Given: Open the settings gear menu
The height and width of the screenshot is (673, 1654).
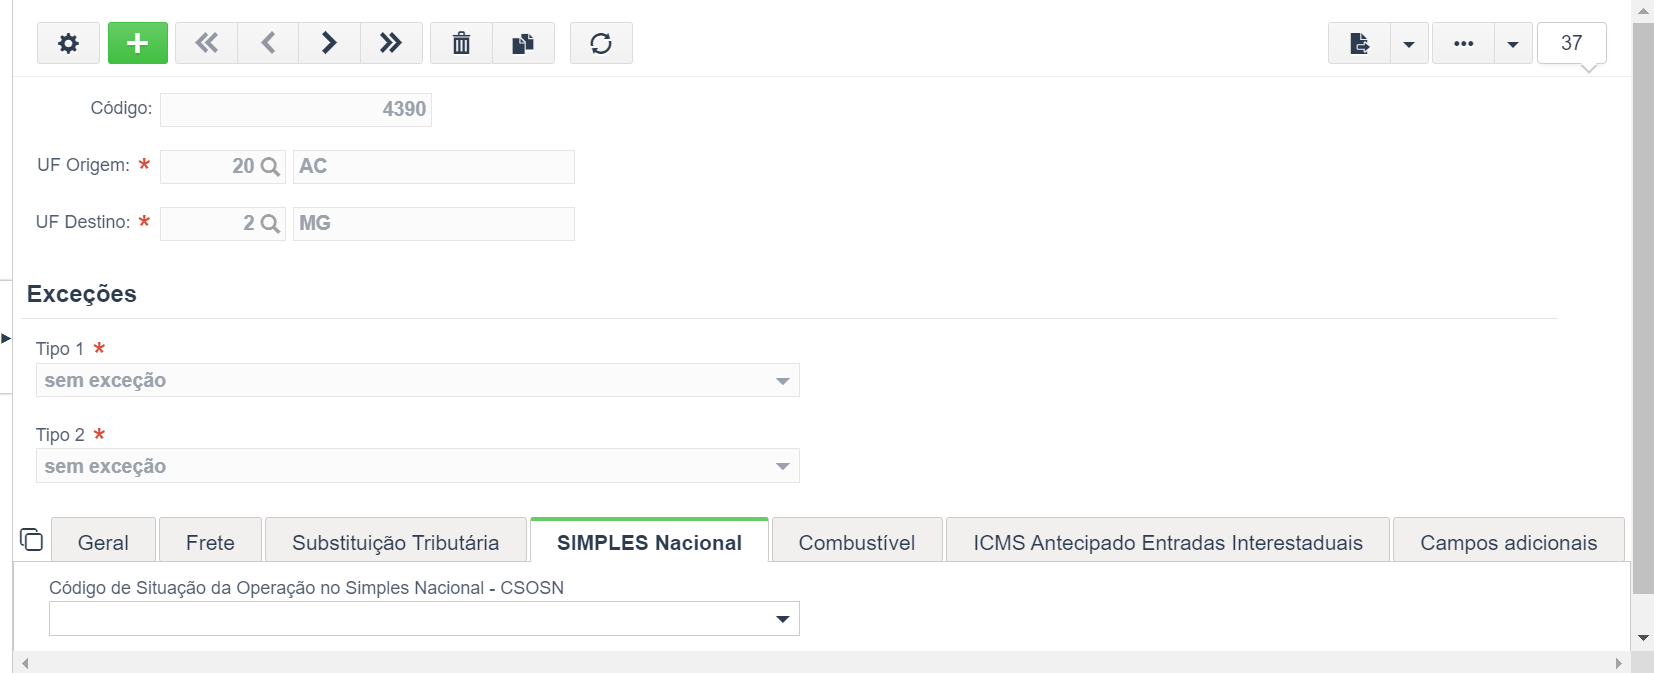Looking at the screenshot, I should click(x=68, y=43).
